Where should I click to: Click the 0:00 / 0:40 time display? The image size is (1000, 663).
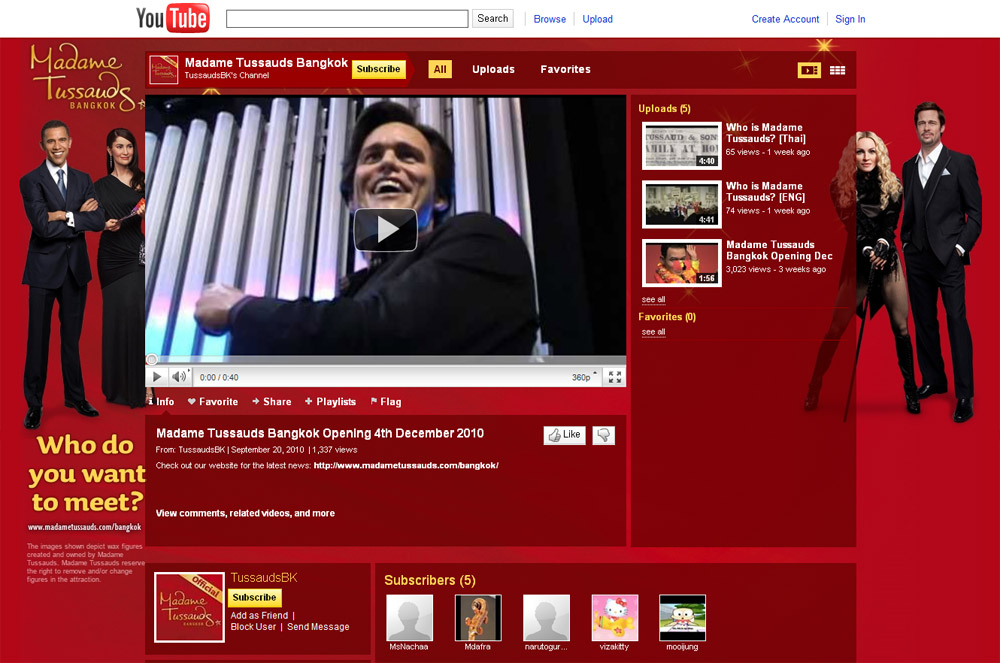pos(219,377)
